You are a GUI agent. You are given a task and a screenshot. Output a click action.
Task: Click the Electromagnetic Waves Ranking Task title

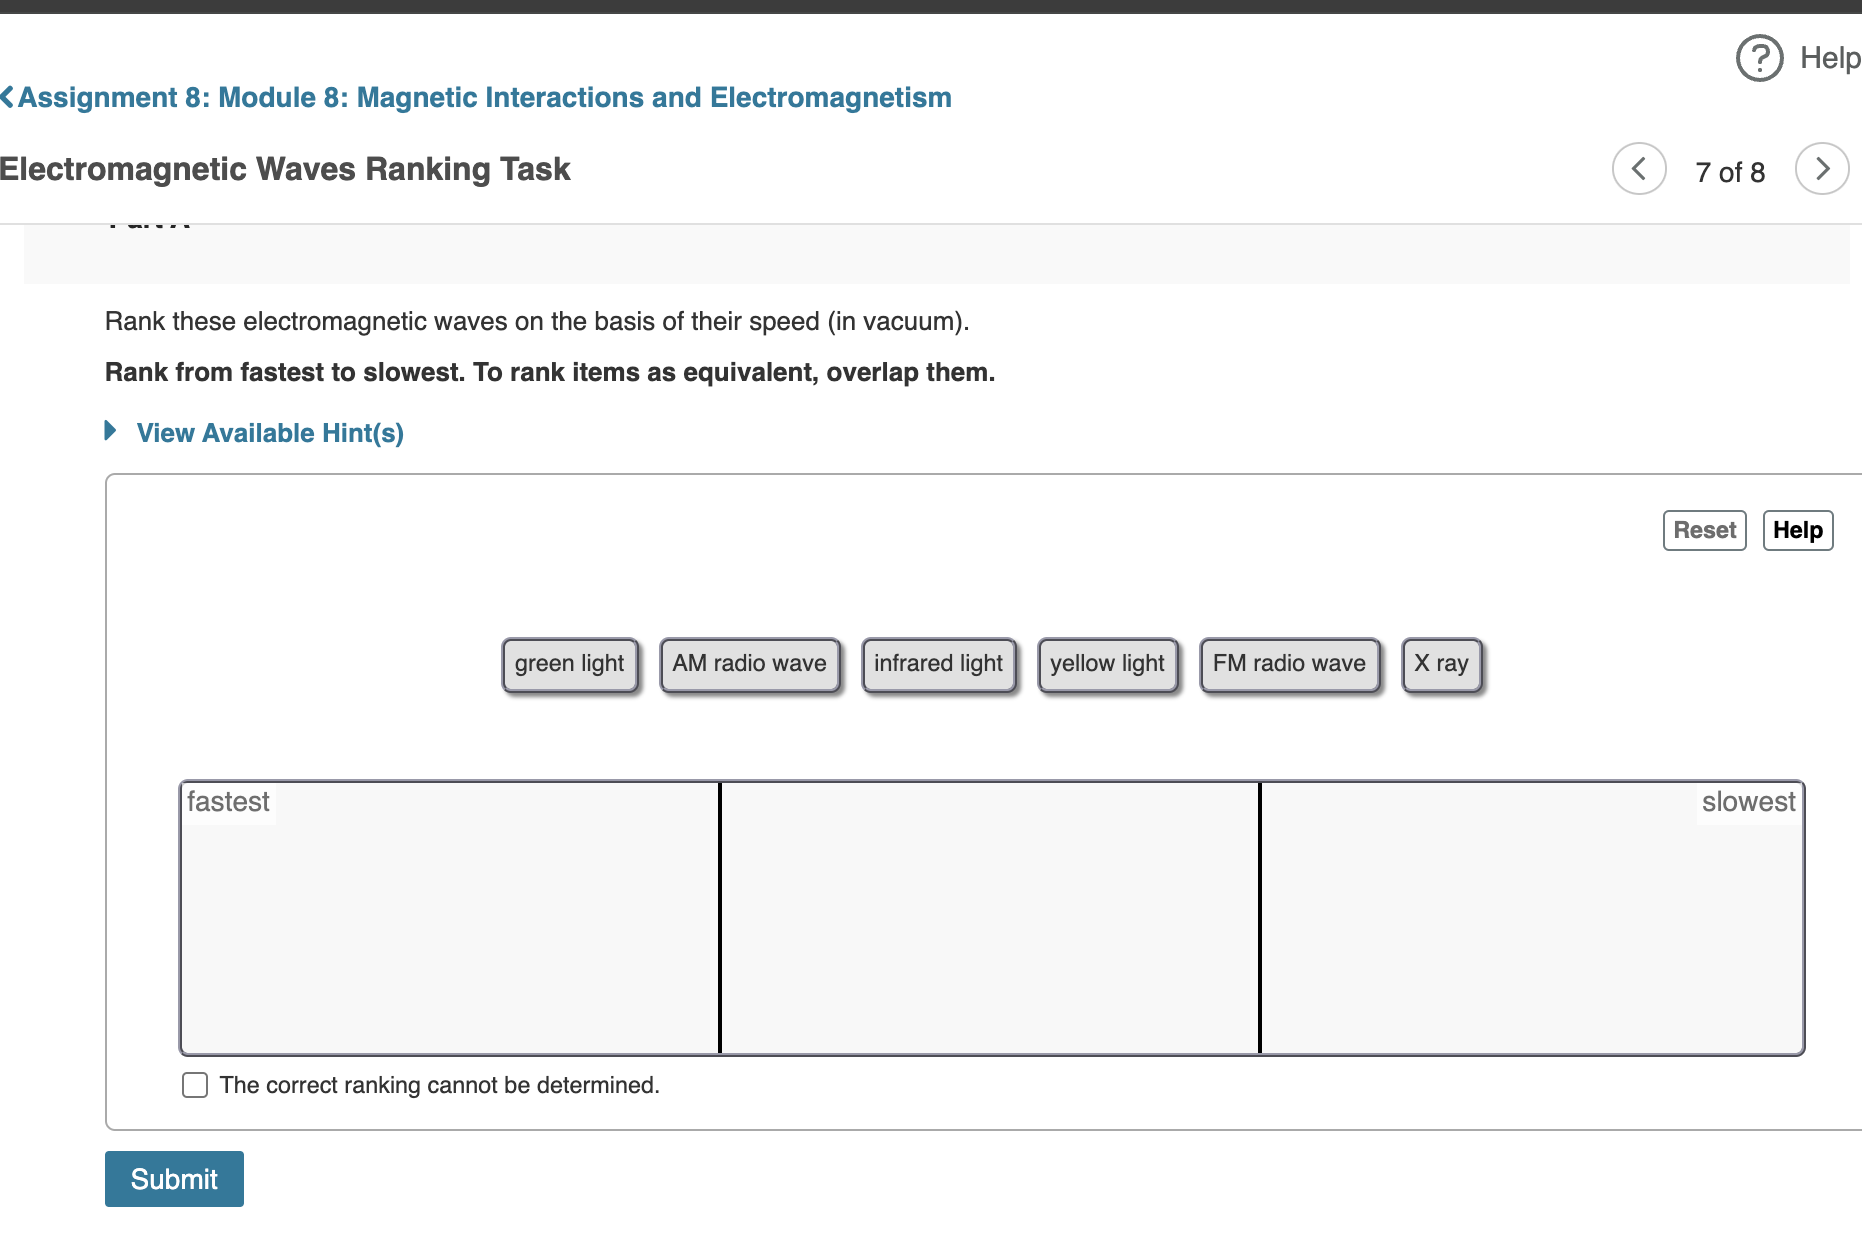coord(285,169)
